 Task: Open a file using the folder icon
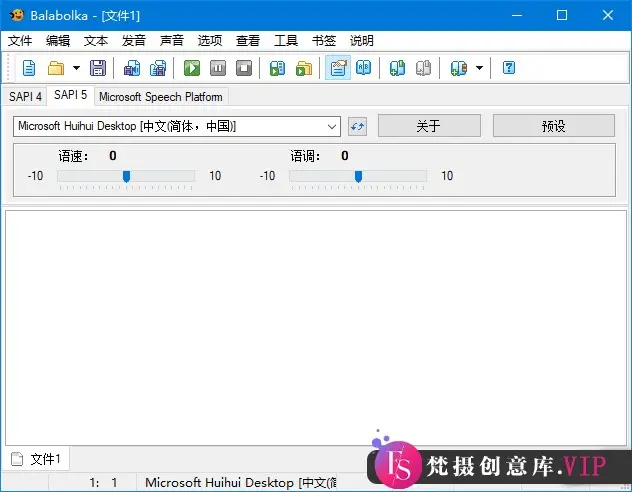click(x=56, y=68)
